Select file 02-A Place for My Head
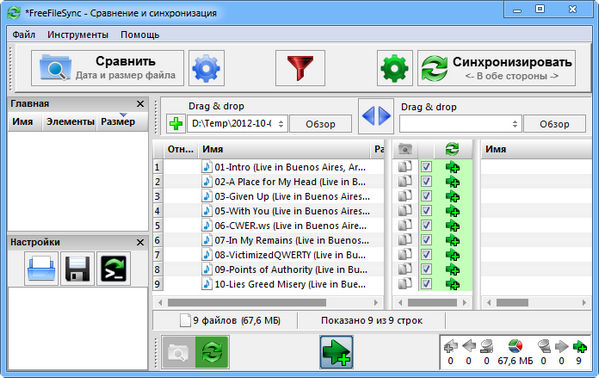The image size is (599, 378). [x=290, y=182]
